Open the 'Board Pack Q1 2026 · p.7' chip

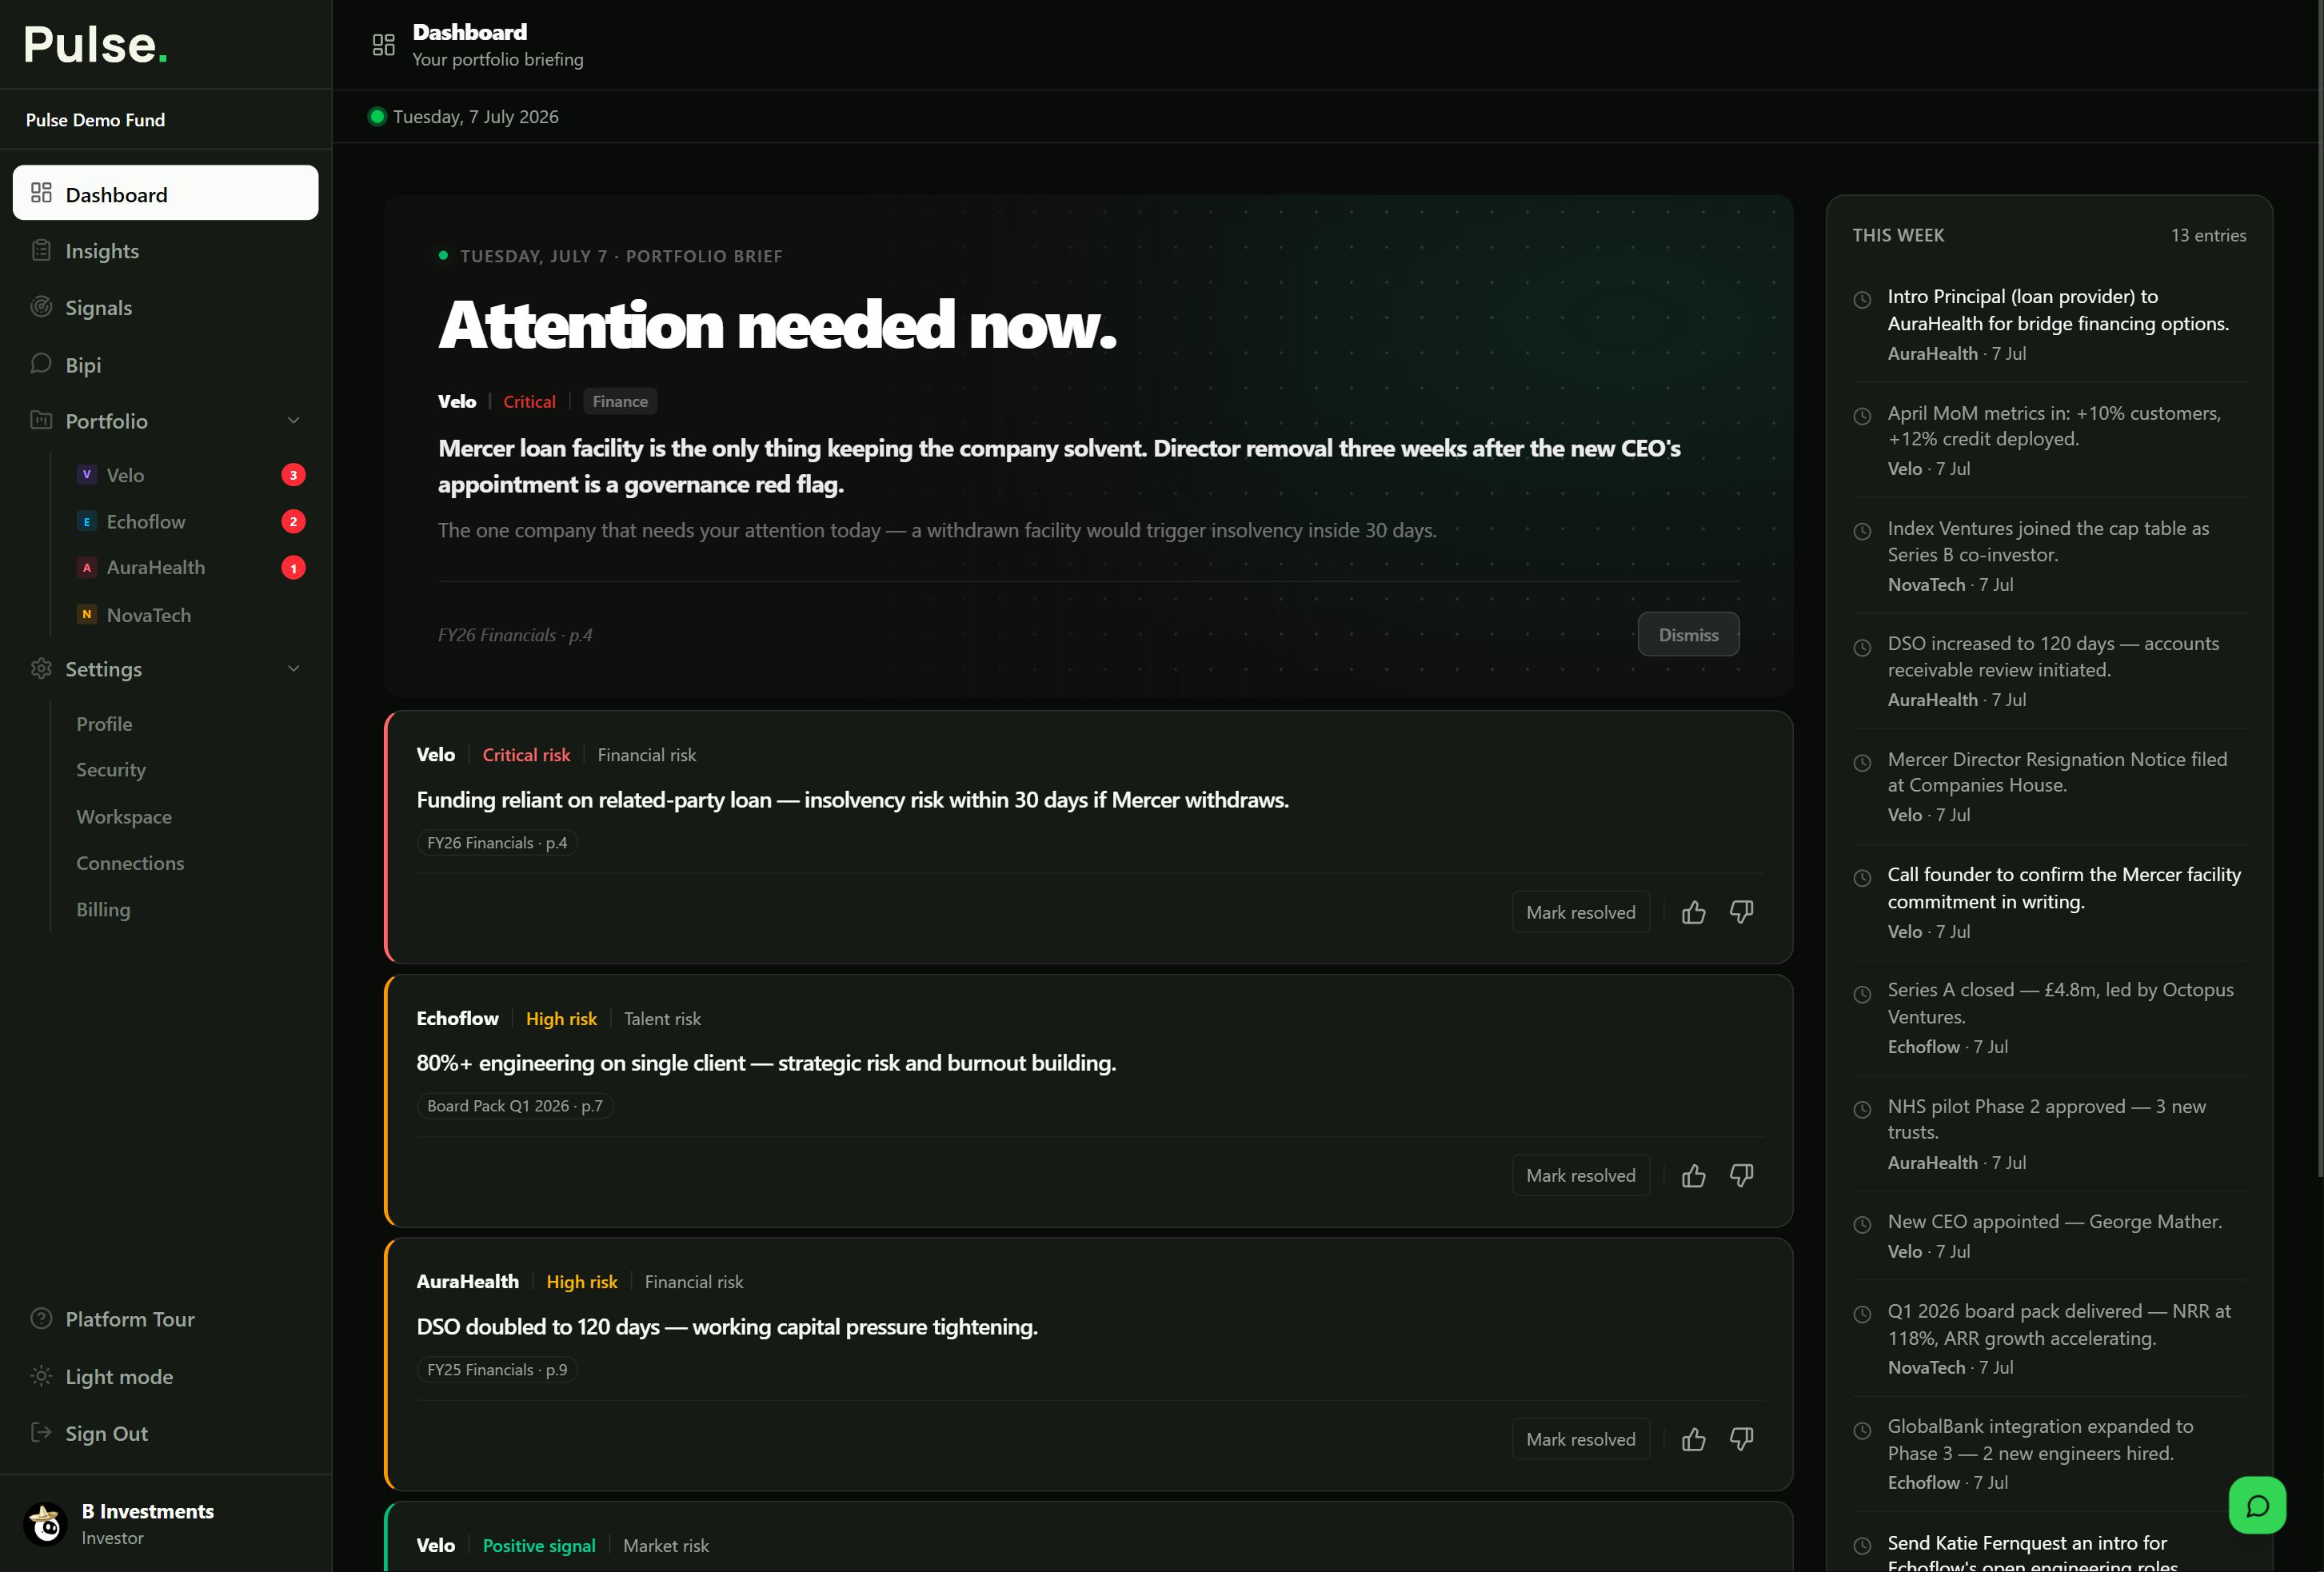515,1106
